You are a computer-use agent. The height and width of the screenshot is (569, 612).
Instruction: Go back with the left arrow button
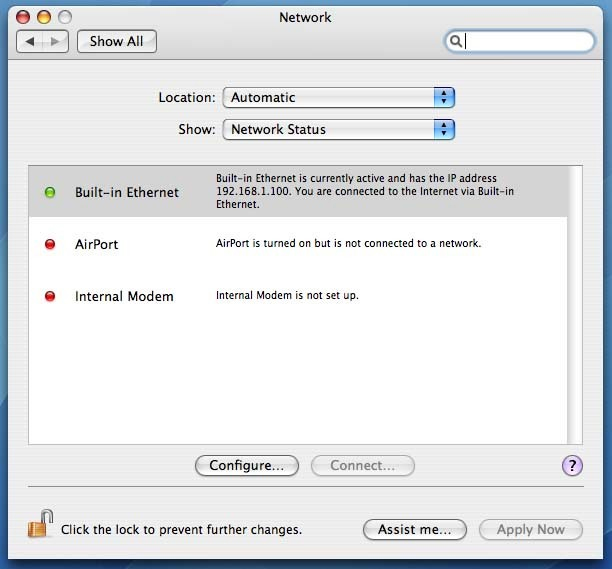[x=30, y=41]
